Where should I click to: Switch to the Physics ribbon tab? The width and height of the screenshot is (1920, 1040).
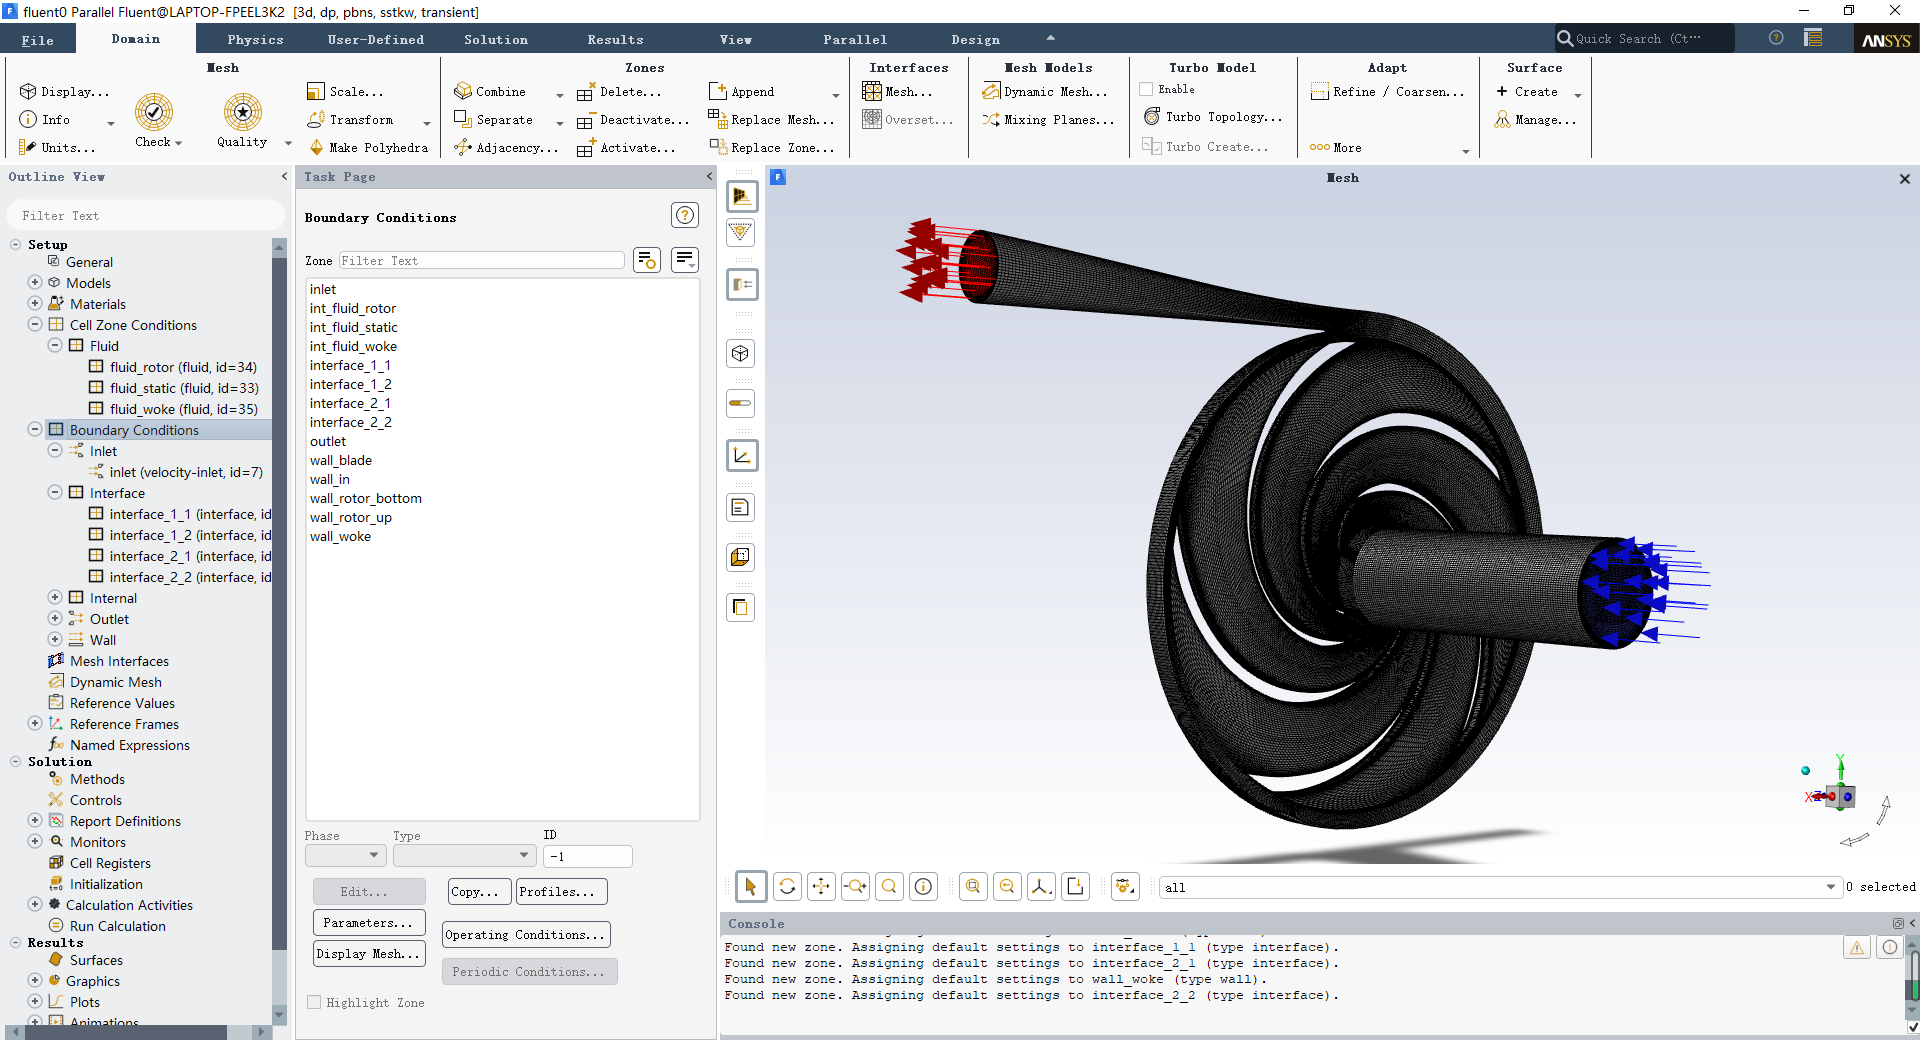tap(255, 40)
